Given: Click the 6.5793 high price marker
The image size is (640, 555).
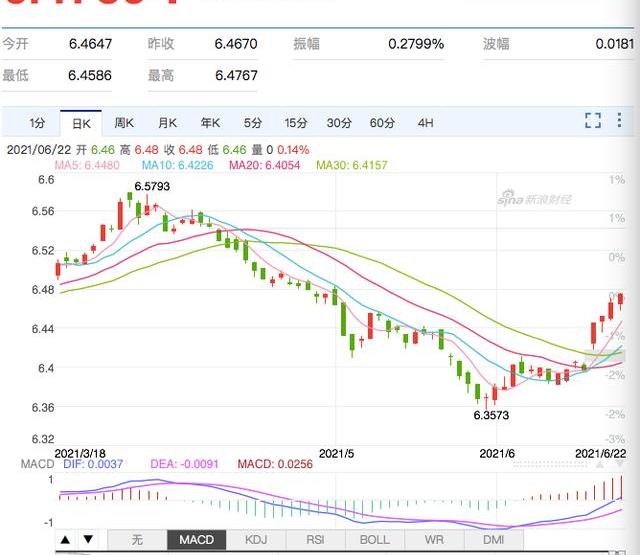Looking at the screenshot, I should point(150,186).
